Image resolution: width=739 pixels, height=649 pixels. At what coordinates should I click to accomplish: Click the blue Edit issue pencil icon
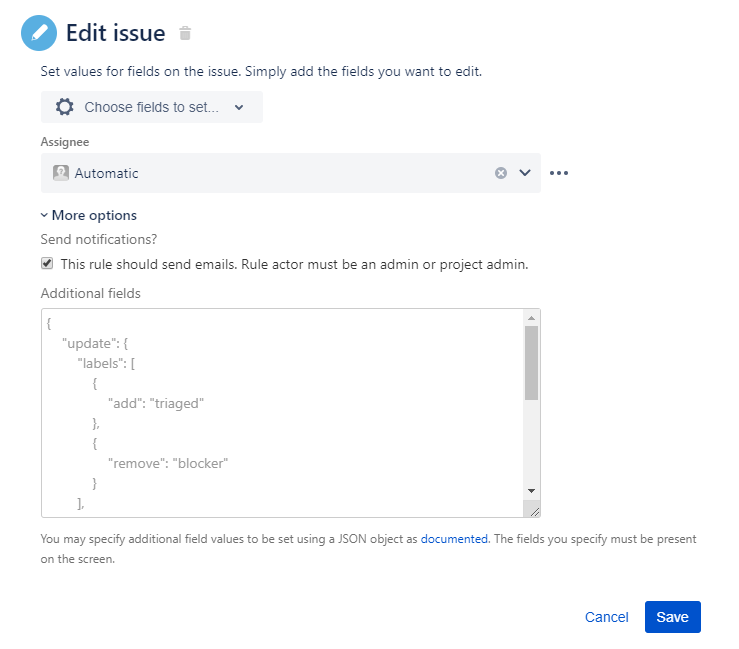[39, 33]
